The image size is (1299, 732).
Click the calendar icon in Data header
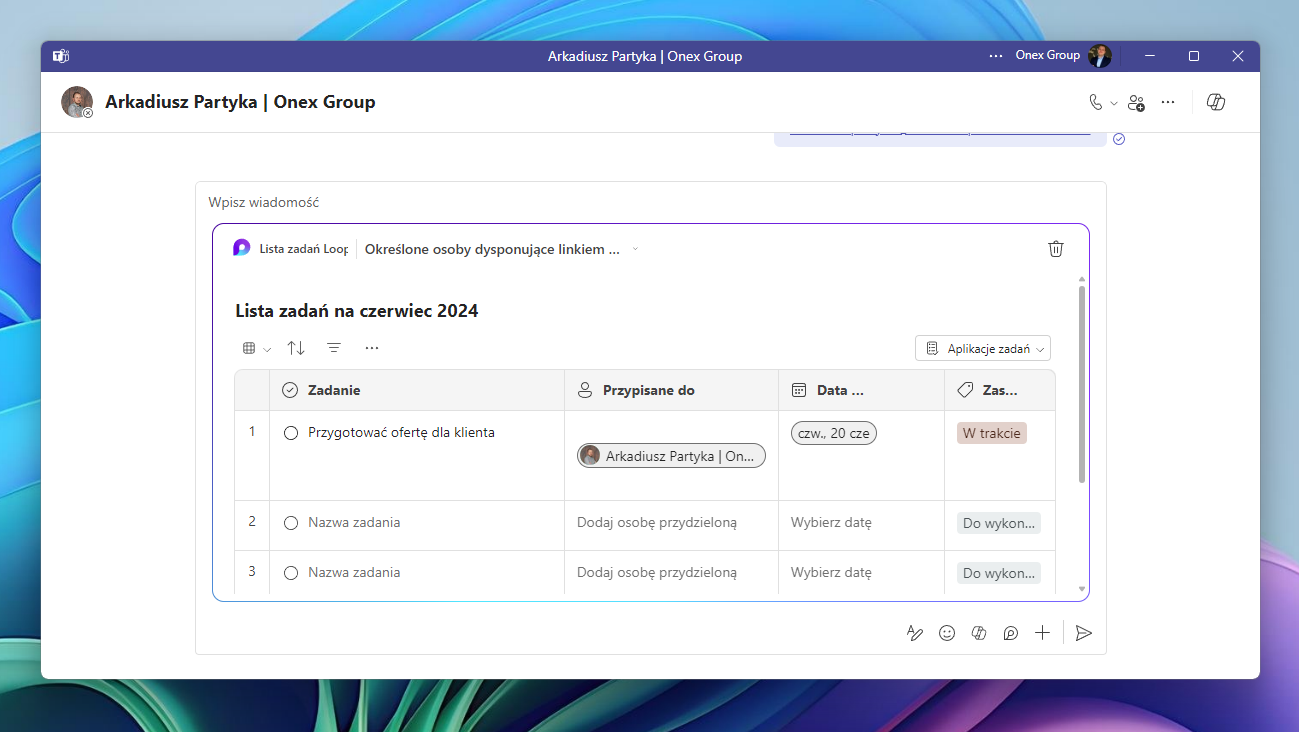[x=799, y=390]
